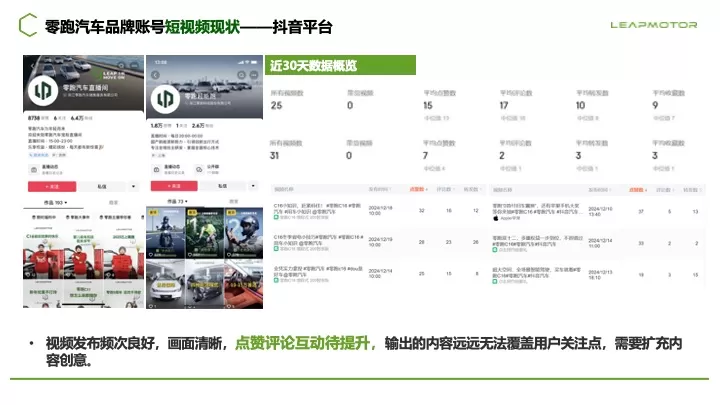Click the date 2024/12/13 18:10
The height and width of the screenshot is (405, 720).
601,275
